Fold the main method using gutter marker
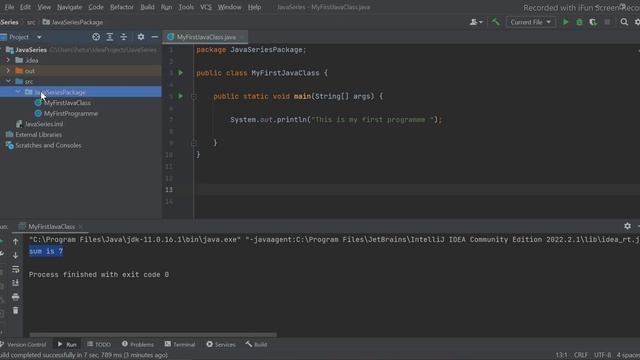This screenshot has height=360, width=640. (194, 96)
